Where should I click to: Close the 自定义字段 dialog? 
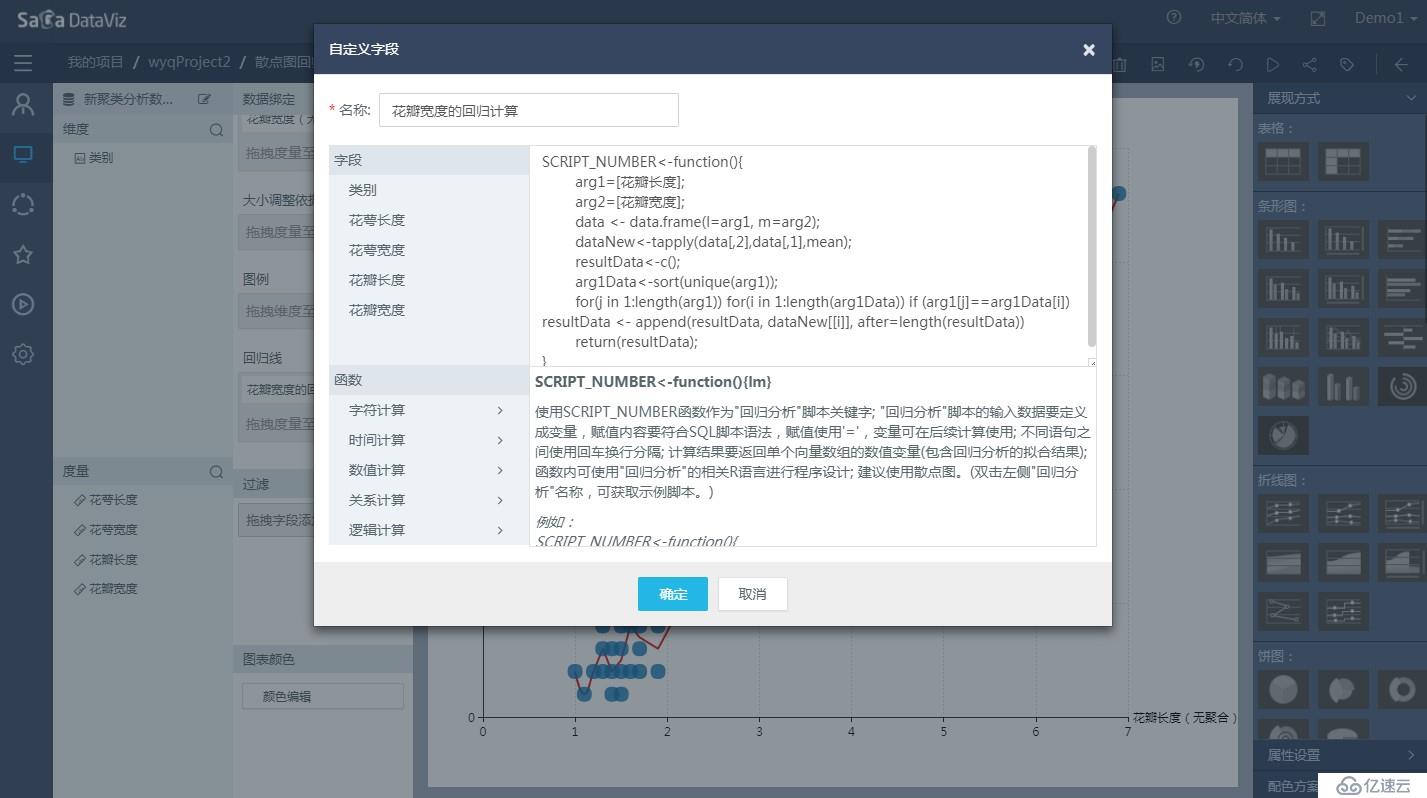1089,50
